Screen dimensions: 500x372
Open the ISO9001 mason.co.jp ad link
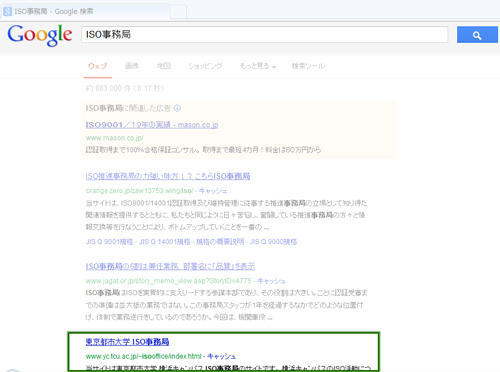[x=152, y=125]
